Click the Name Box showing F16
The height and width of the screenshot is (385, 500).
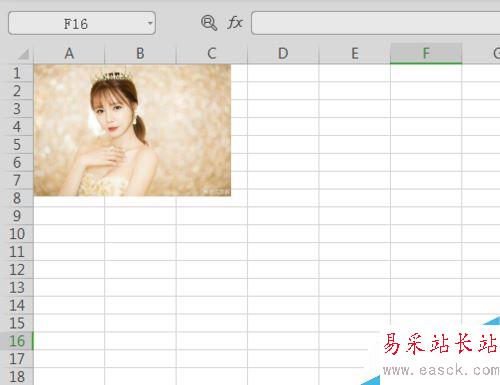pyautogui.click(x=82, y=23)
